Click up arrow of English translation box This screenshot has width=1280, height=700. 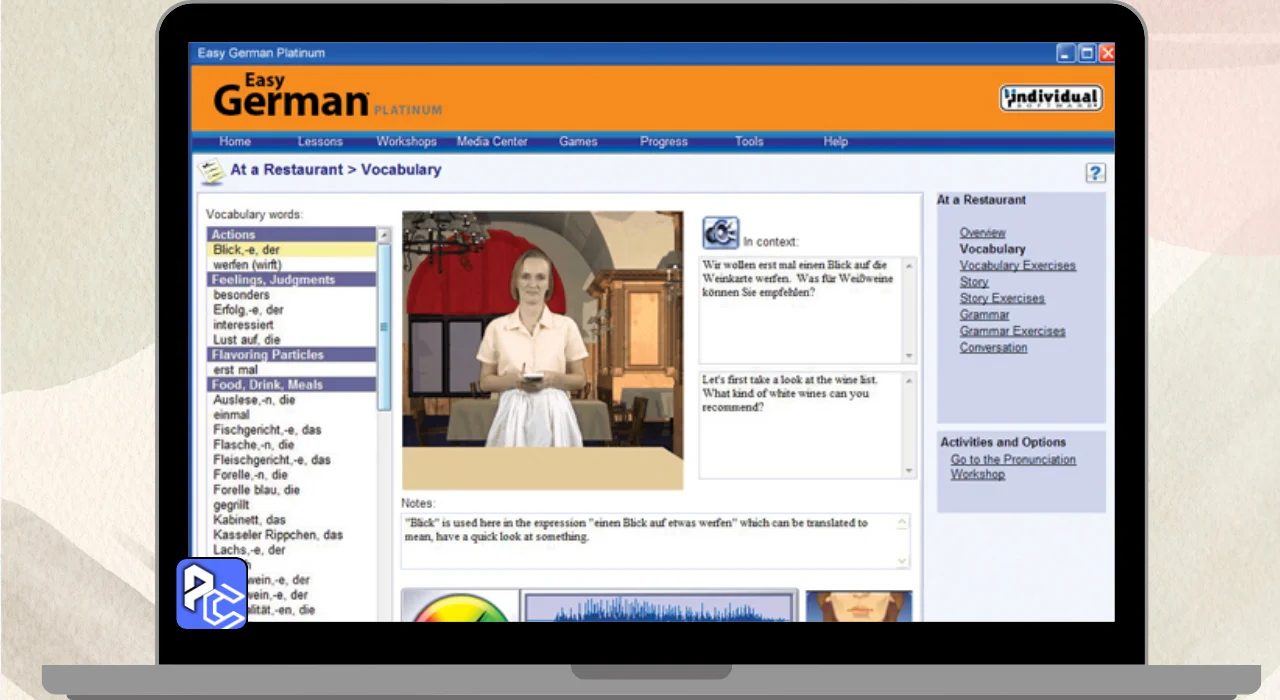(909, 380)
